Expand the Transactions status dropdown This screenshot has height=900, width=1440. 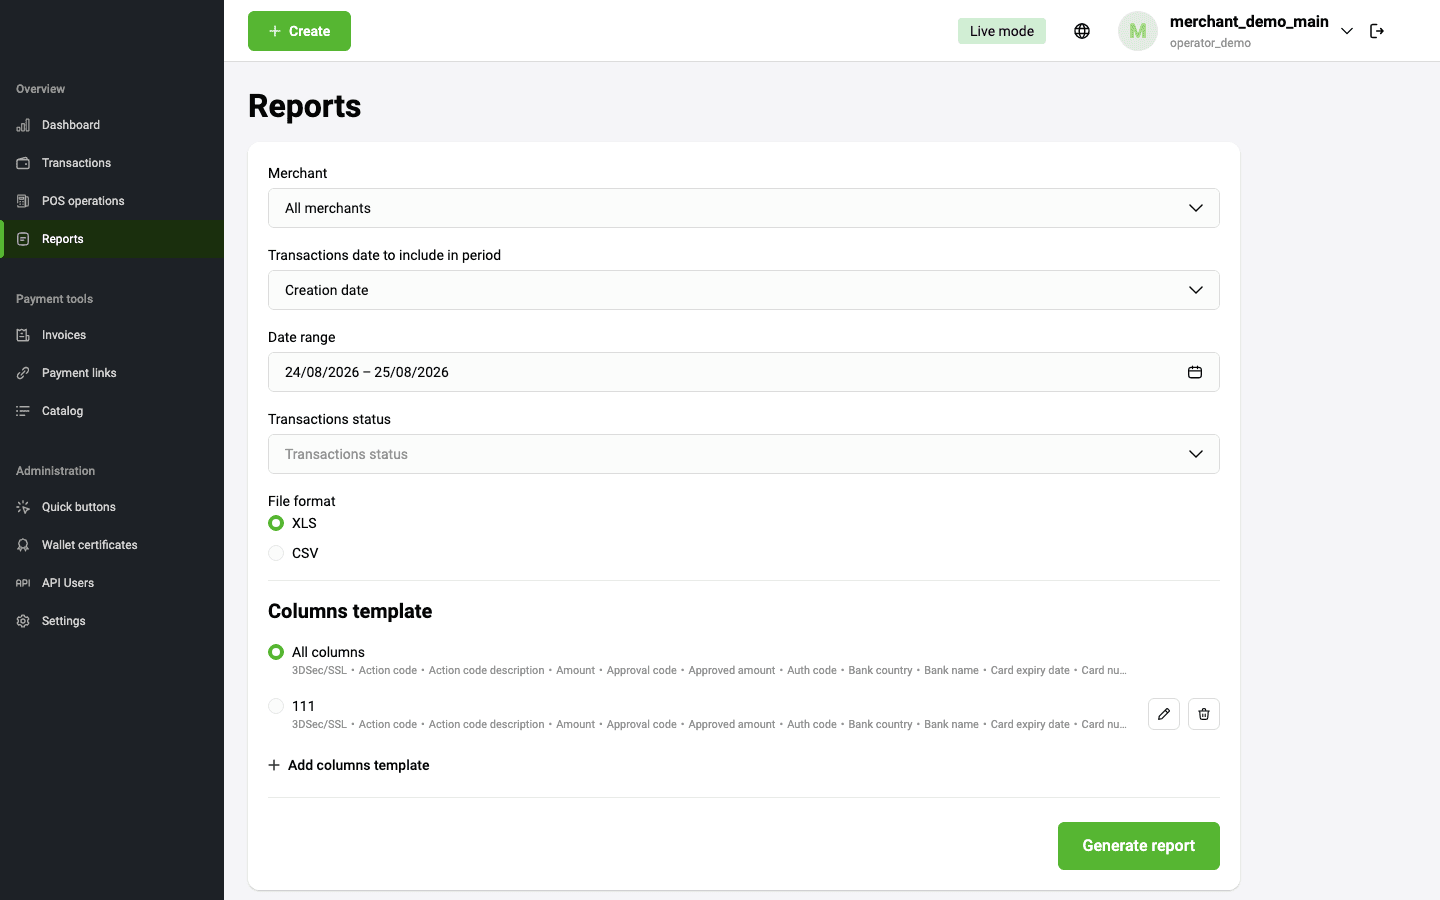tap(744, 454)
